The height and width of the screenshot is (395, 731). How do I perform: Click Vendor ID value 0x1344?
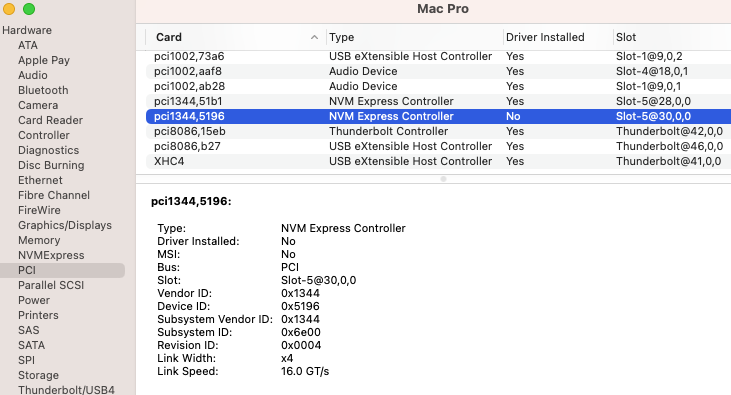click(x=300, y=293)
